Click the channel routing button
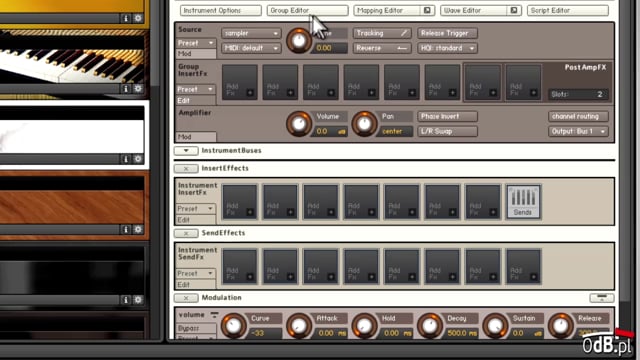This screenshot has height=360, width=640. (578, 116)
